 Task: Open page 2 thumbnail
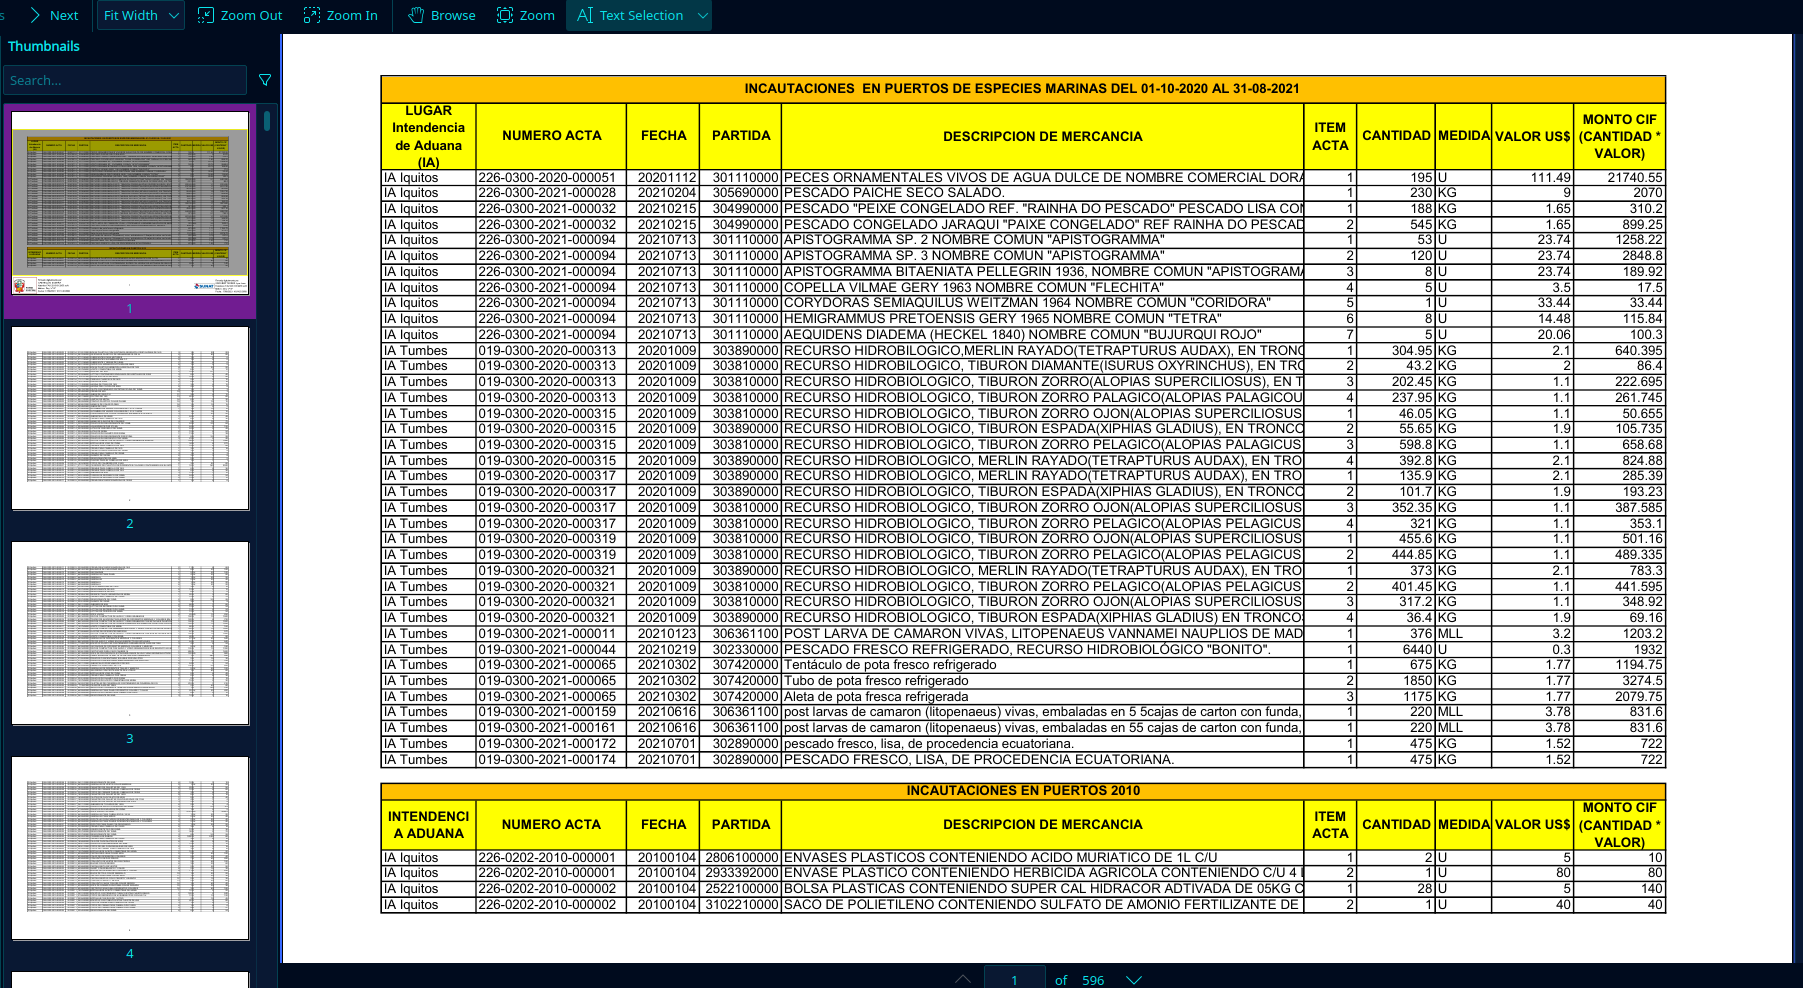[x=130, y=418]
